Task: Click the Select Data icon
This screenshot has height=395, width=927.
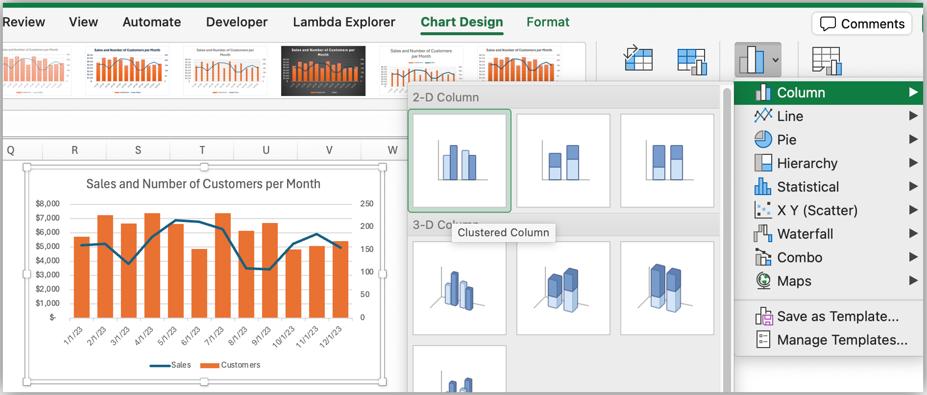Action: pyautogui.click(x=692, y=61)
